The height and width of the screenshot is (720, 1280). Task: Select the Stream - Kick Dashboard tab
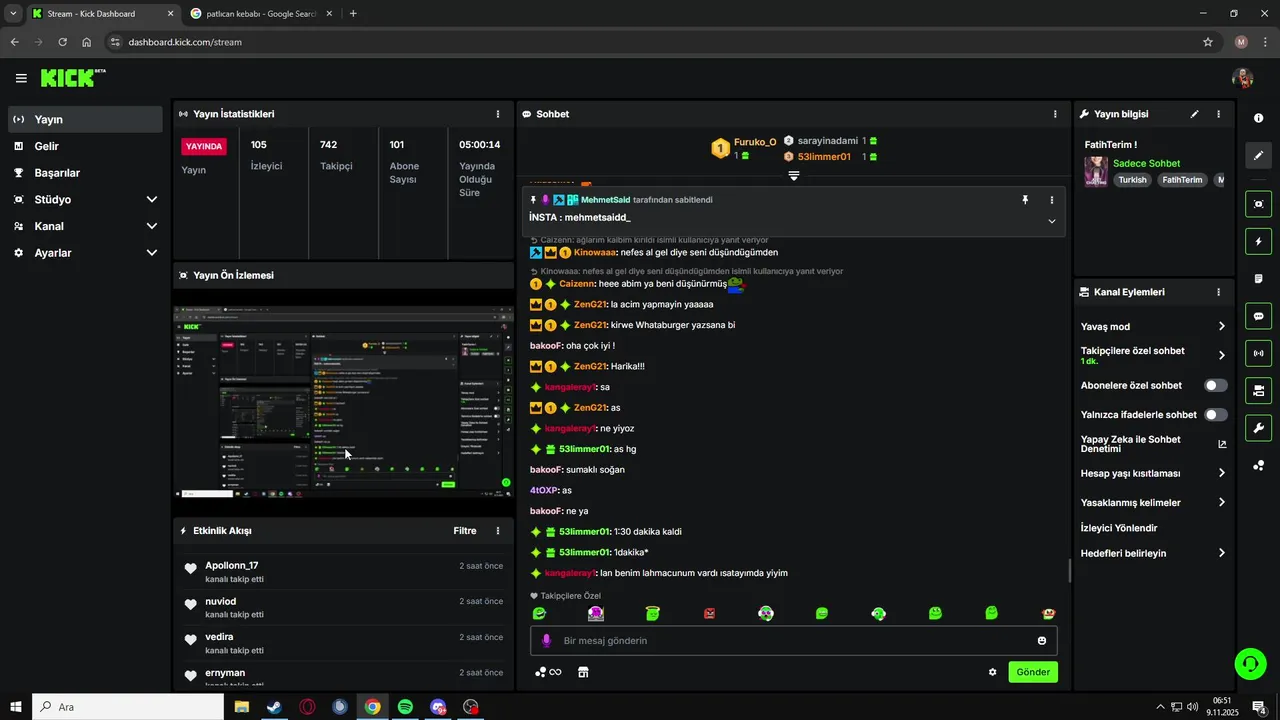pyautogui.click(x=101, y=14)
